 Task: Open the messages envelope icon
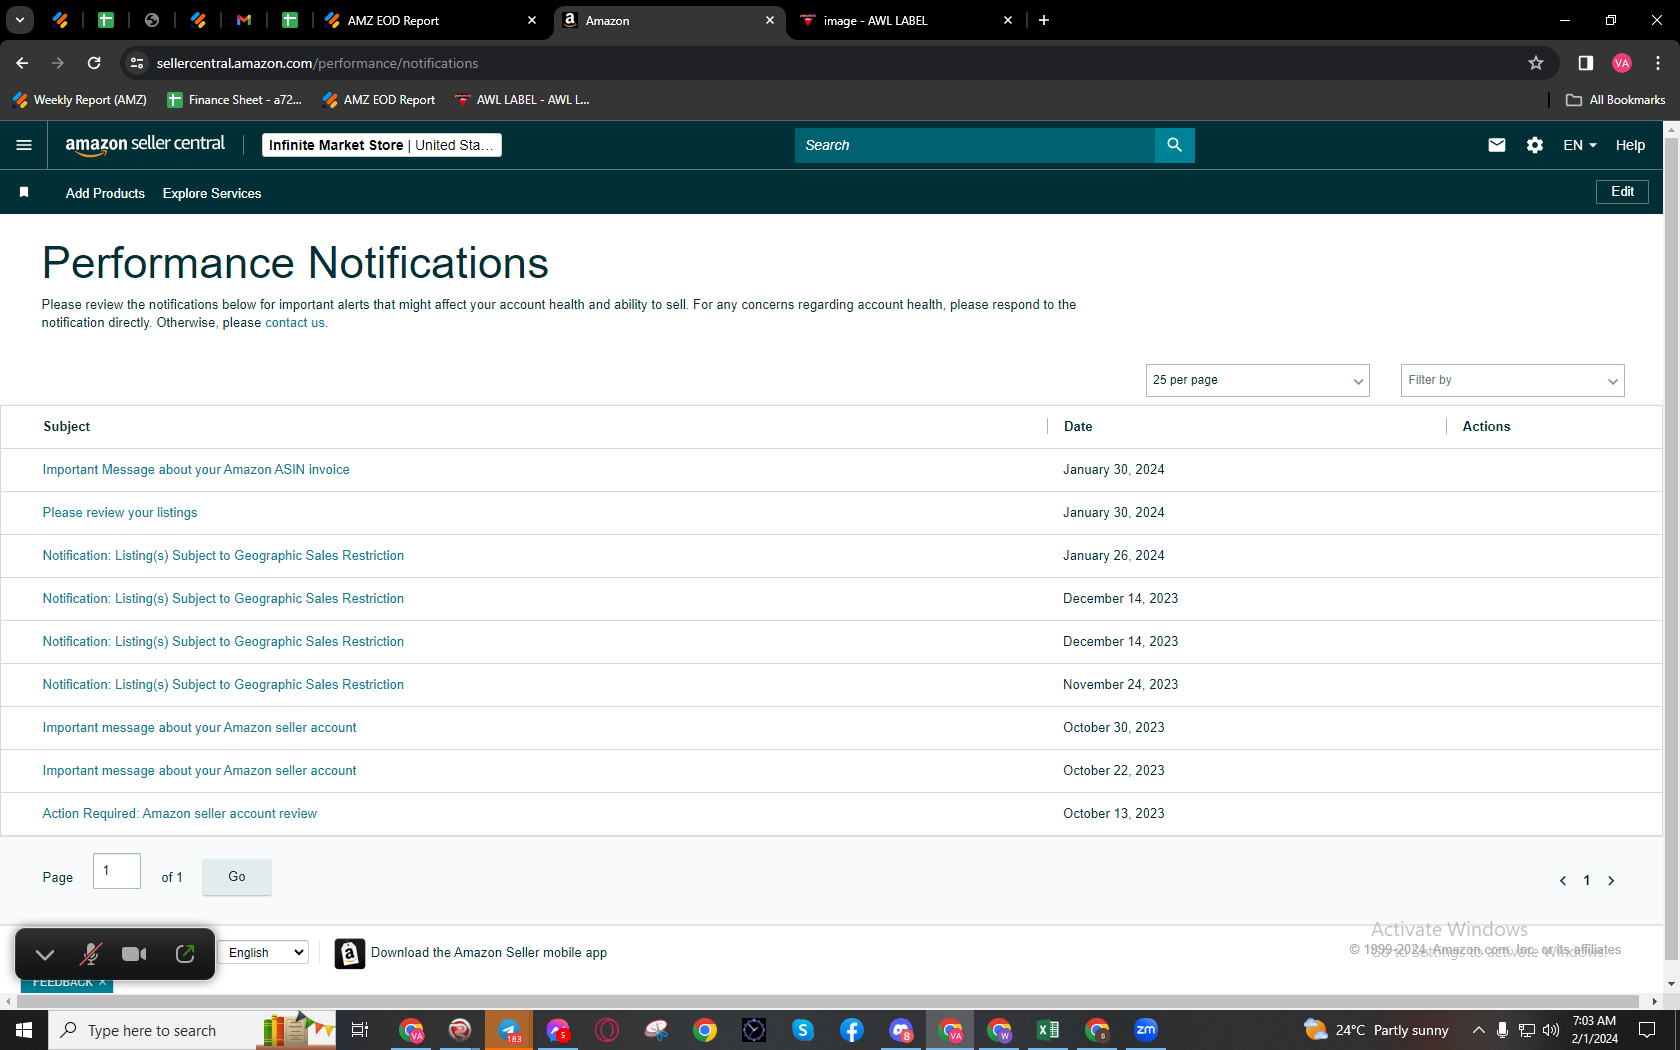(x=1496, y=145)
